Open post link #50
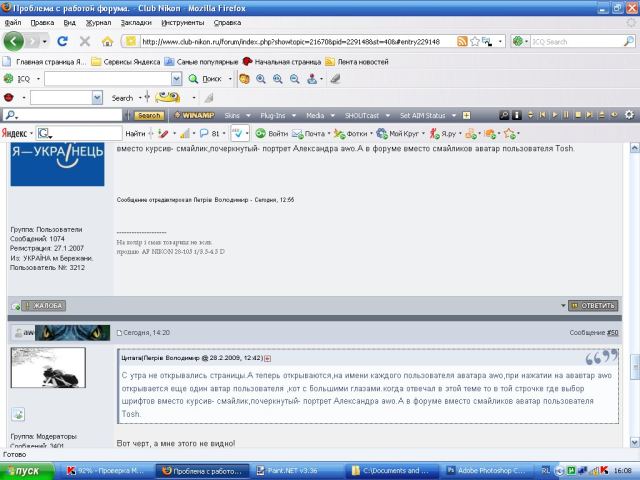 (612, 333)
